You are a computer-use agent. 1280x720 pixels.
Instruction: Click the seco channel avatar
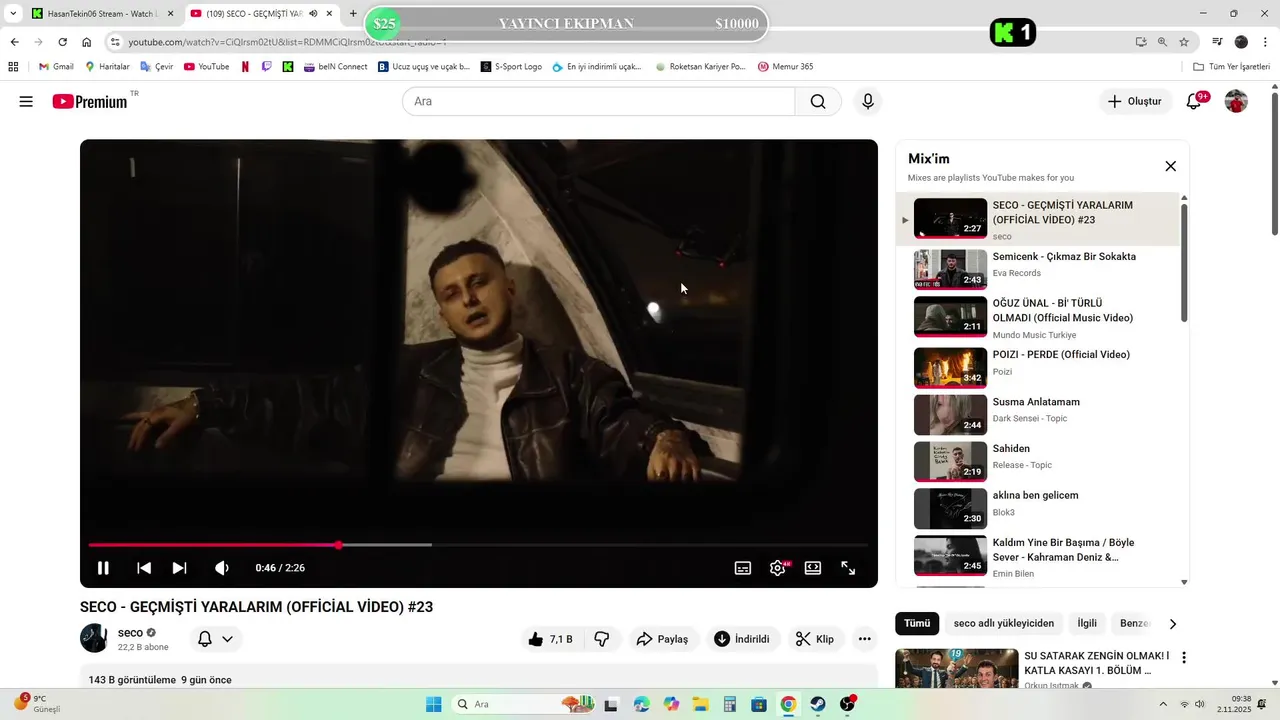pyautogui.click(x=94, y=638)
